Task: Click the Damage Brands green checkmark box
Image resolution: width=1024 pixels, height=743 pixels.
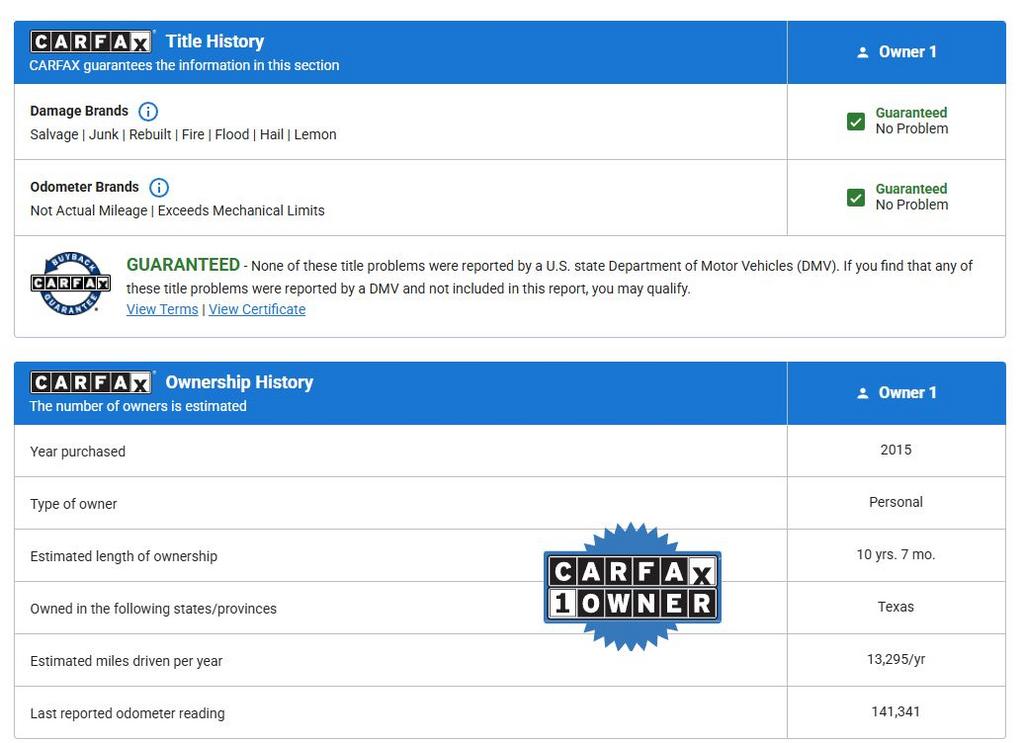Action: 856,121
